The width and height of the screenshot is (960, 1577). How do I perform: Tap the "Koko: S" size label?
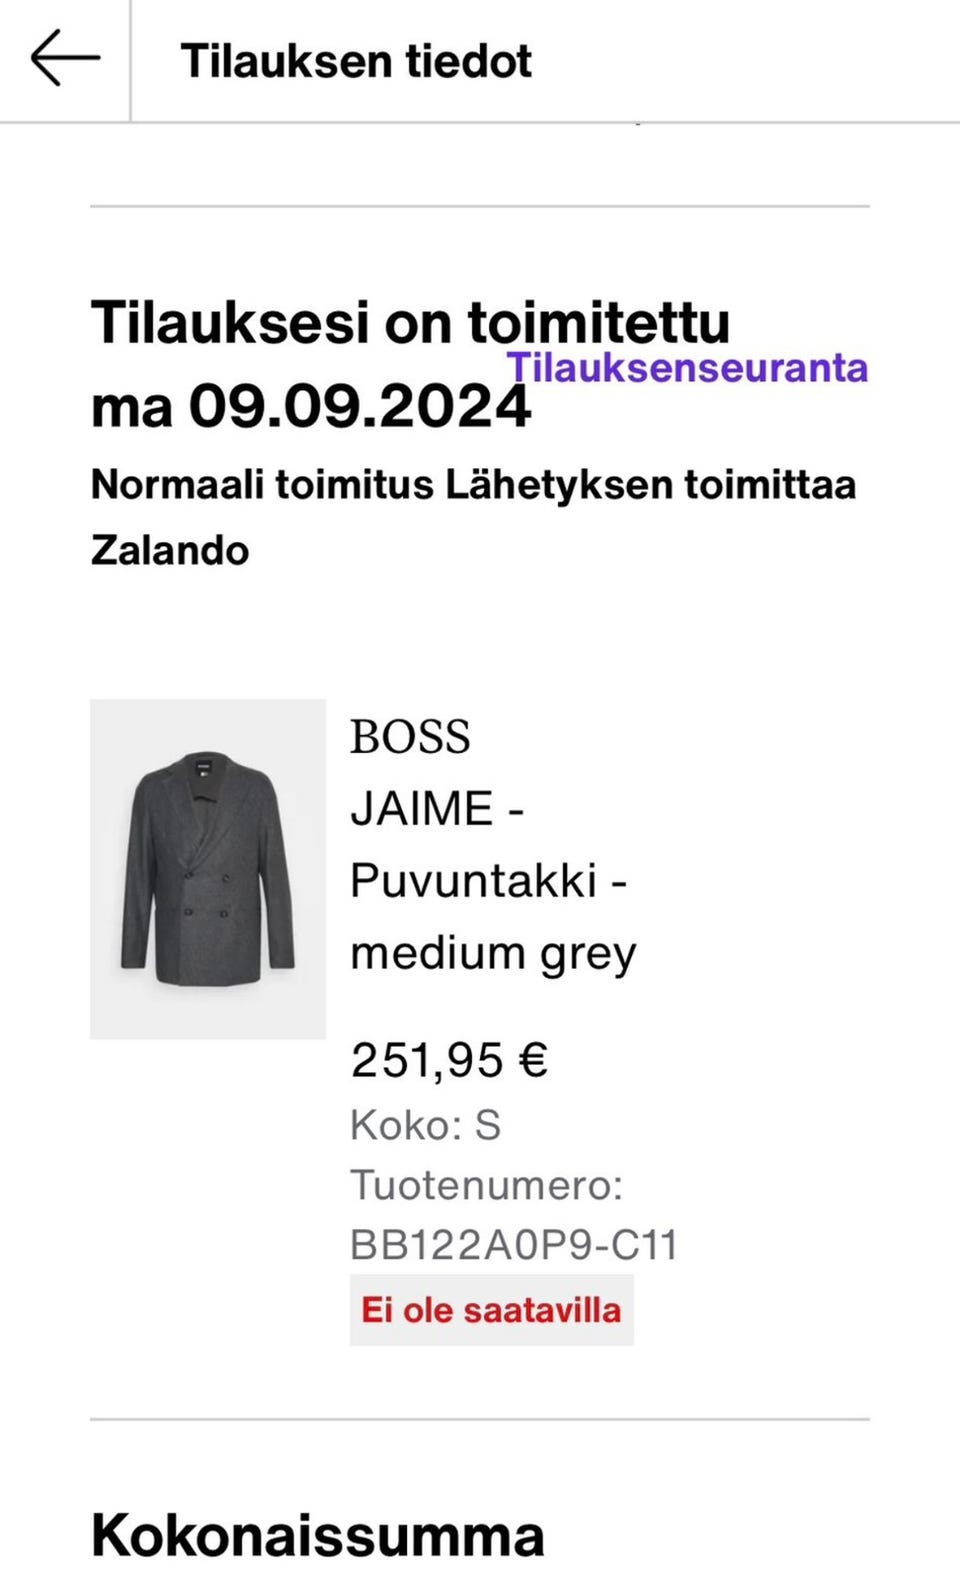coord(425,1125)
